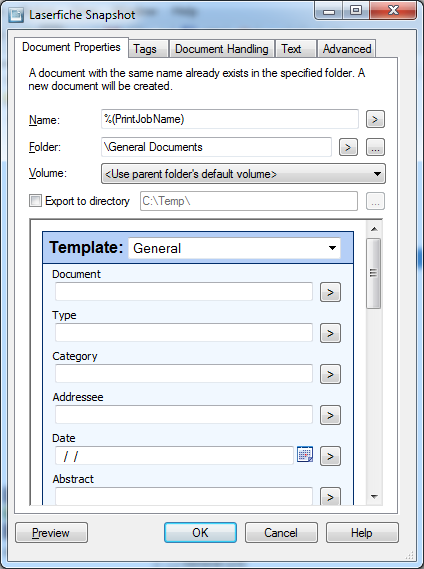Enable the Export to directory checkbox
424x569 pixels.
pos(35,201)
